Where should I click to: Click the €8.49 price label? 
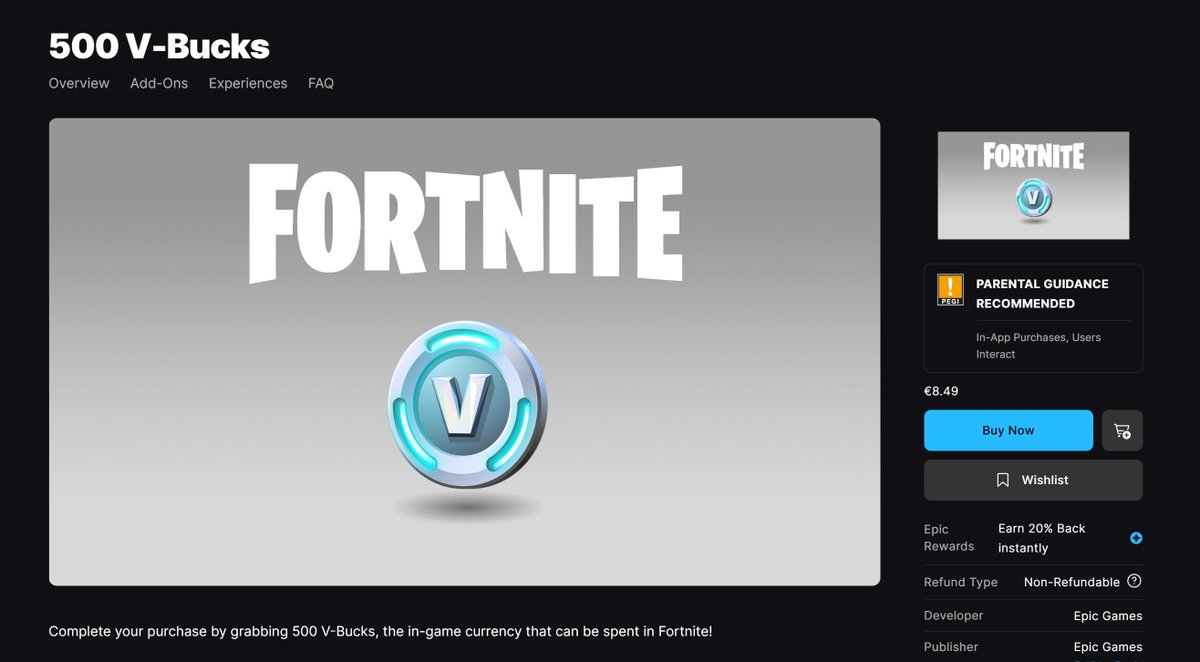coord(939,392)
